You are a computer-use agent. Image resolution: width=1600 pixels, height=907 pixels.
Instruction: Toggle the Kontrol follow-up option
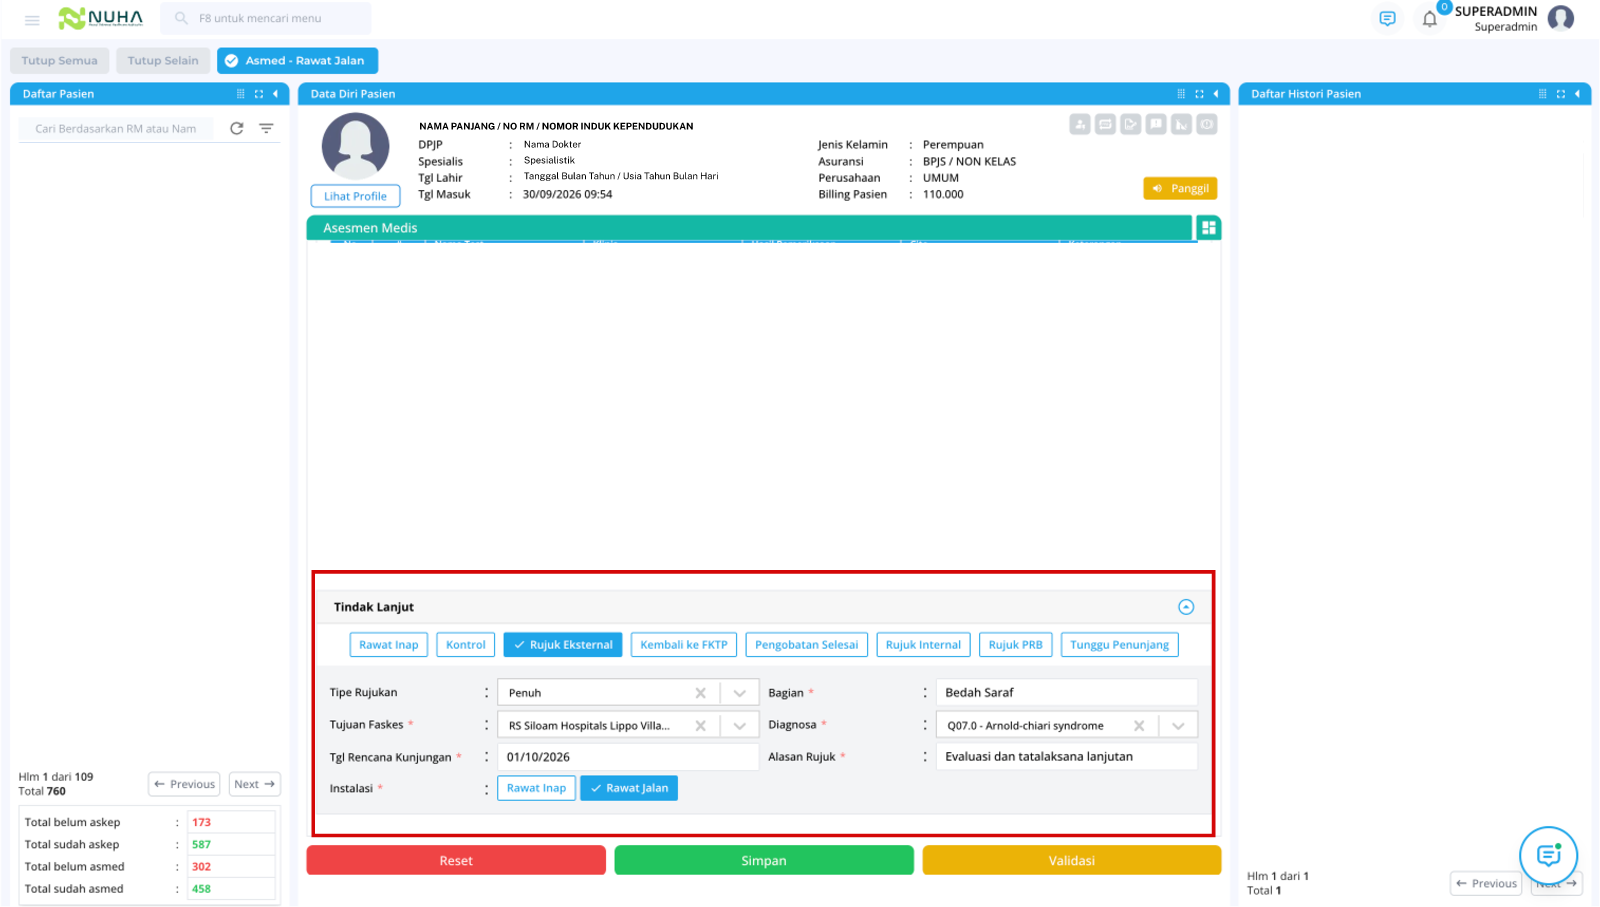(x=466, y=645)
